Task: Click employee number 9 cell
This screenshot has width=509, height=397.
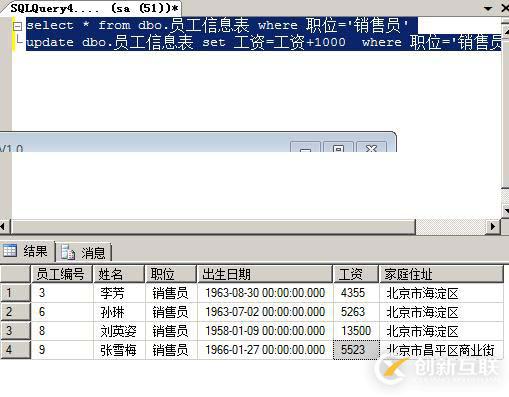Action: click(62, 350)
